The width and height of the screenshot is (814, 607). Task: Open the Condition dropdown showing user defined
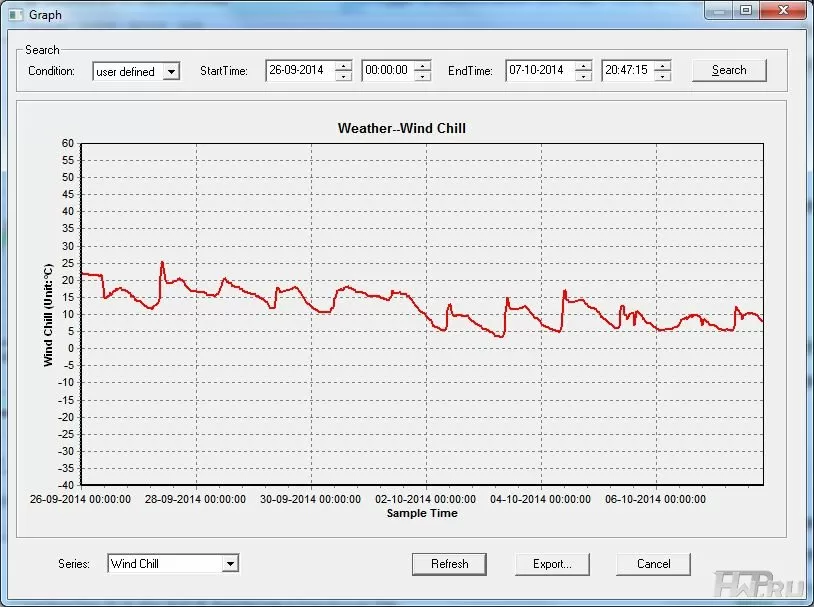tap(136, 71)
